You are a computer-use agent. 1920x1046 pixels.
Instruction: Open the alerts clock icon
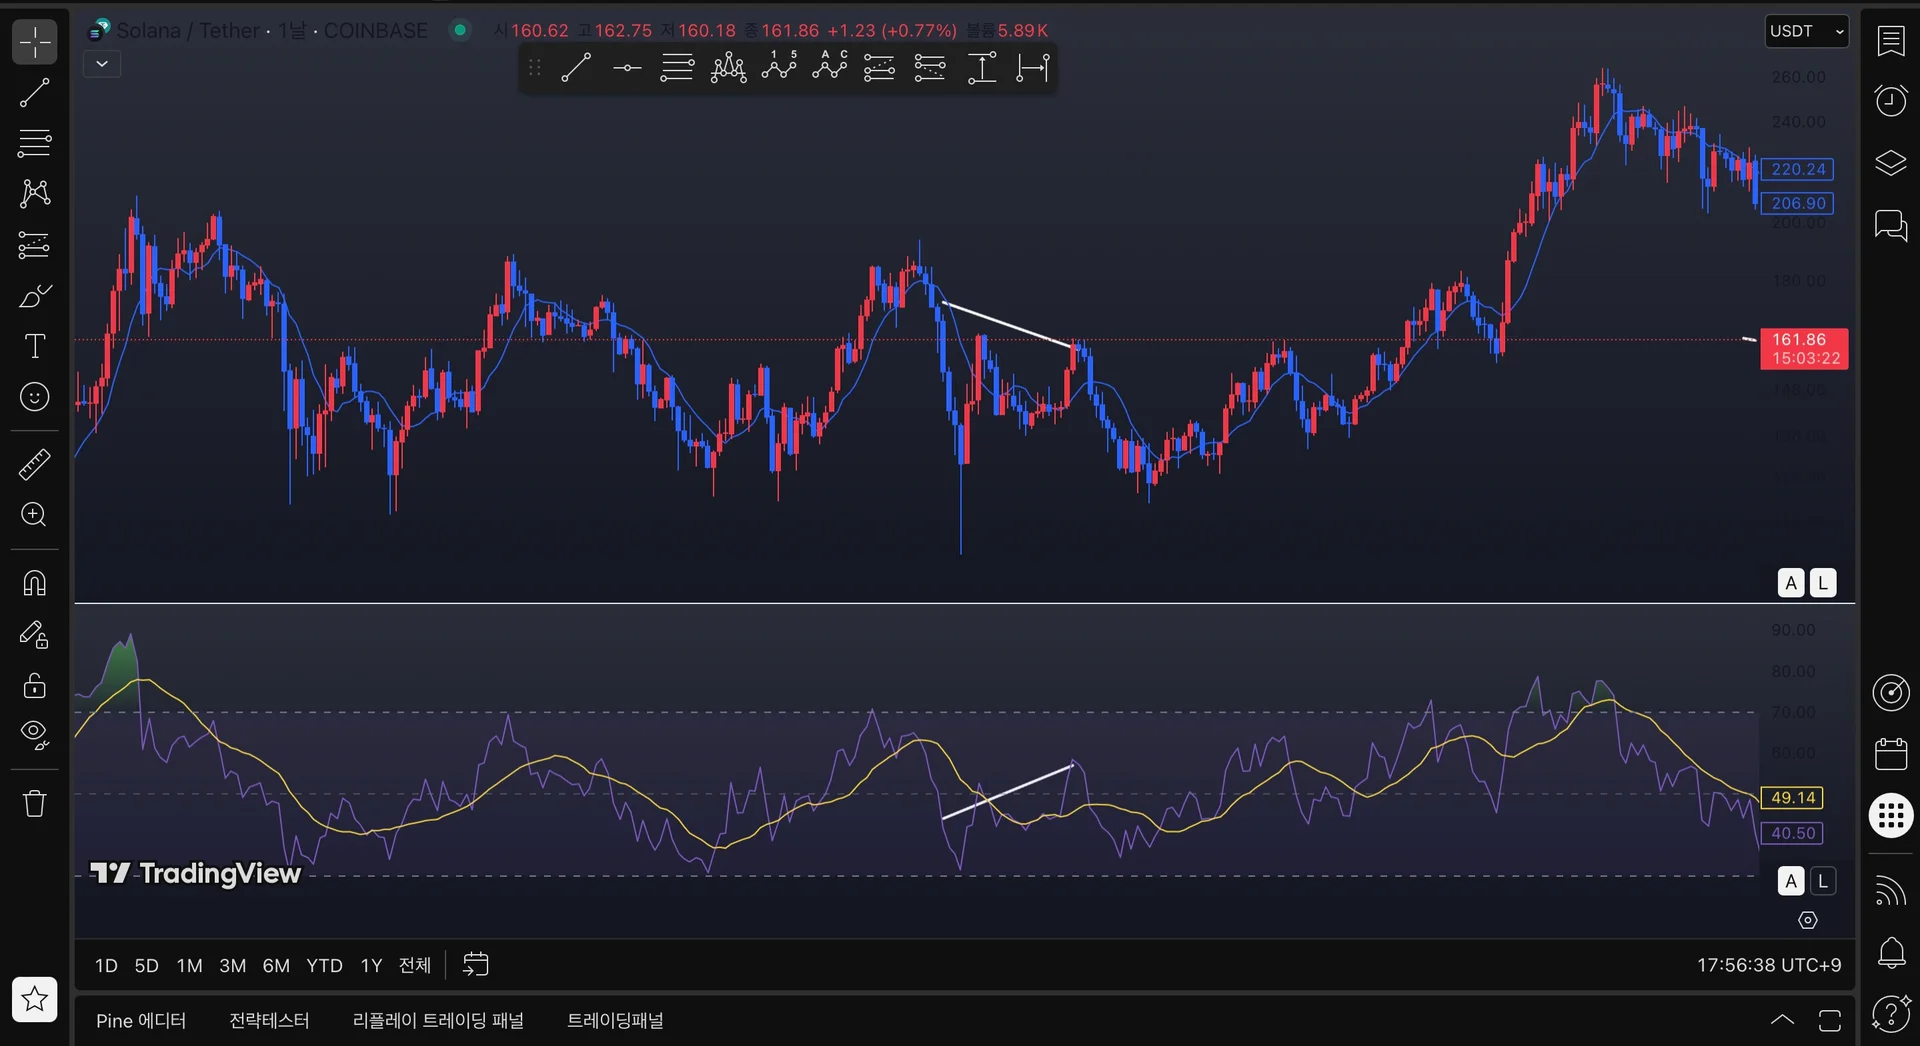click(x=1890, y=101)
